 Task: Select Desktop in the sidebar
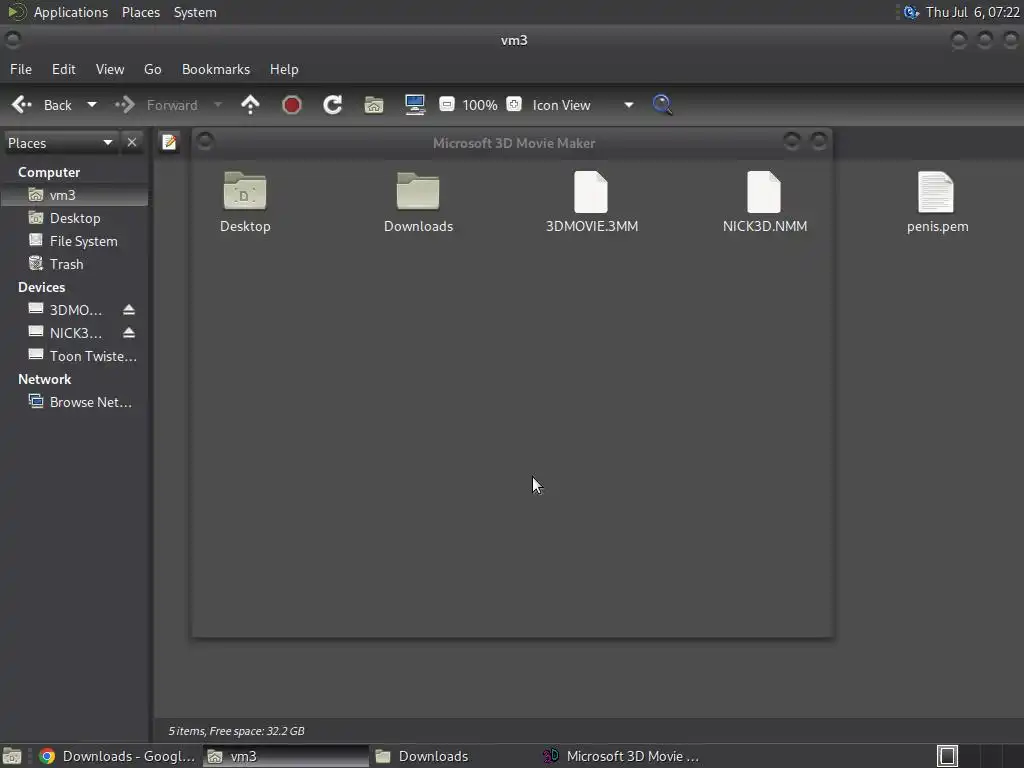(75, 218)
